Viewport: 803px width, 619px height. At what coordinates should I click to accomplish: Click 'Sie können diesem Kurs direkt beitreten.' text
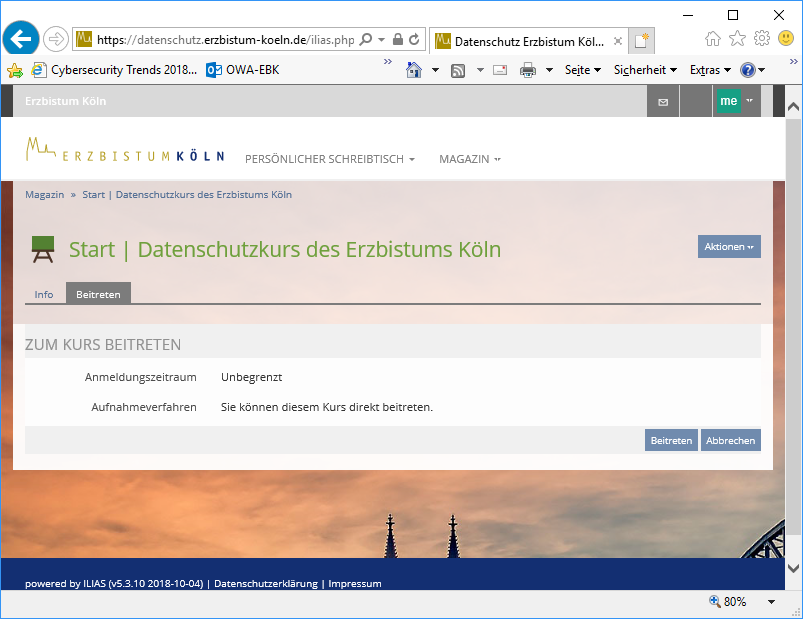click(327, 407)
